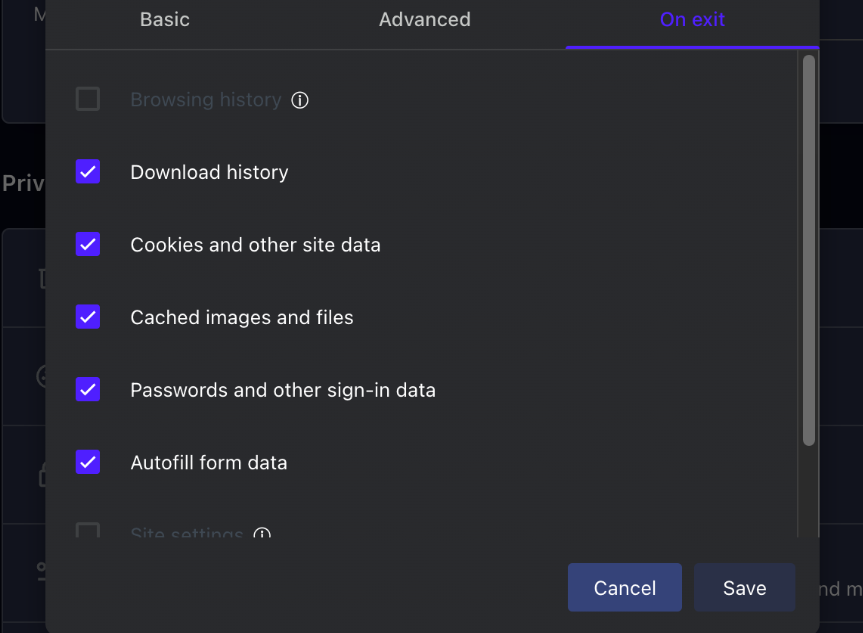Screen dimensions: 863x633
Task: Click the 'Autofill form data' label text
Action: tap(209, 463)
